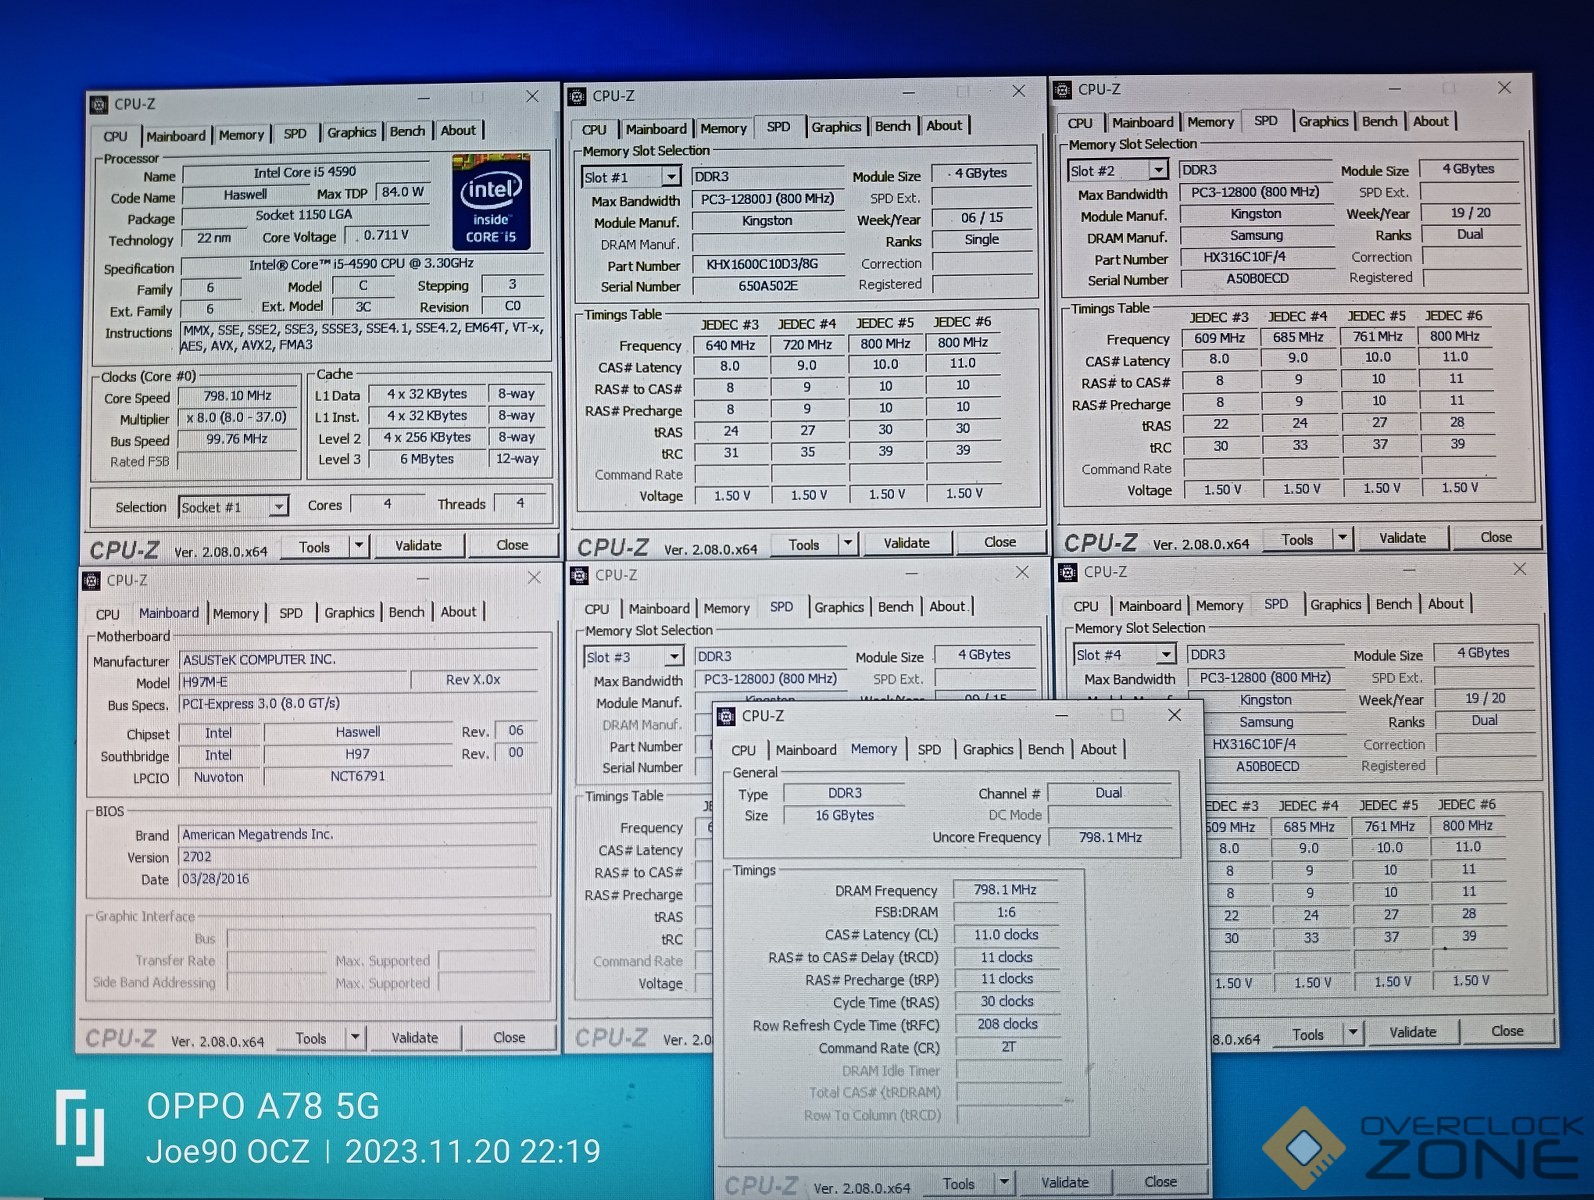Open the Slot #4 memory slot dropdown
Screen dimensions: 1594x1200
(x=1166, y=655)
